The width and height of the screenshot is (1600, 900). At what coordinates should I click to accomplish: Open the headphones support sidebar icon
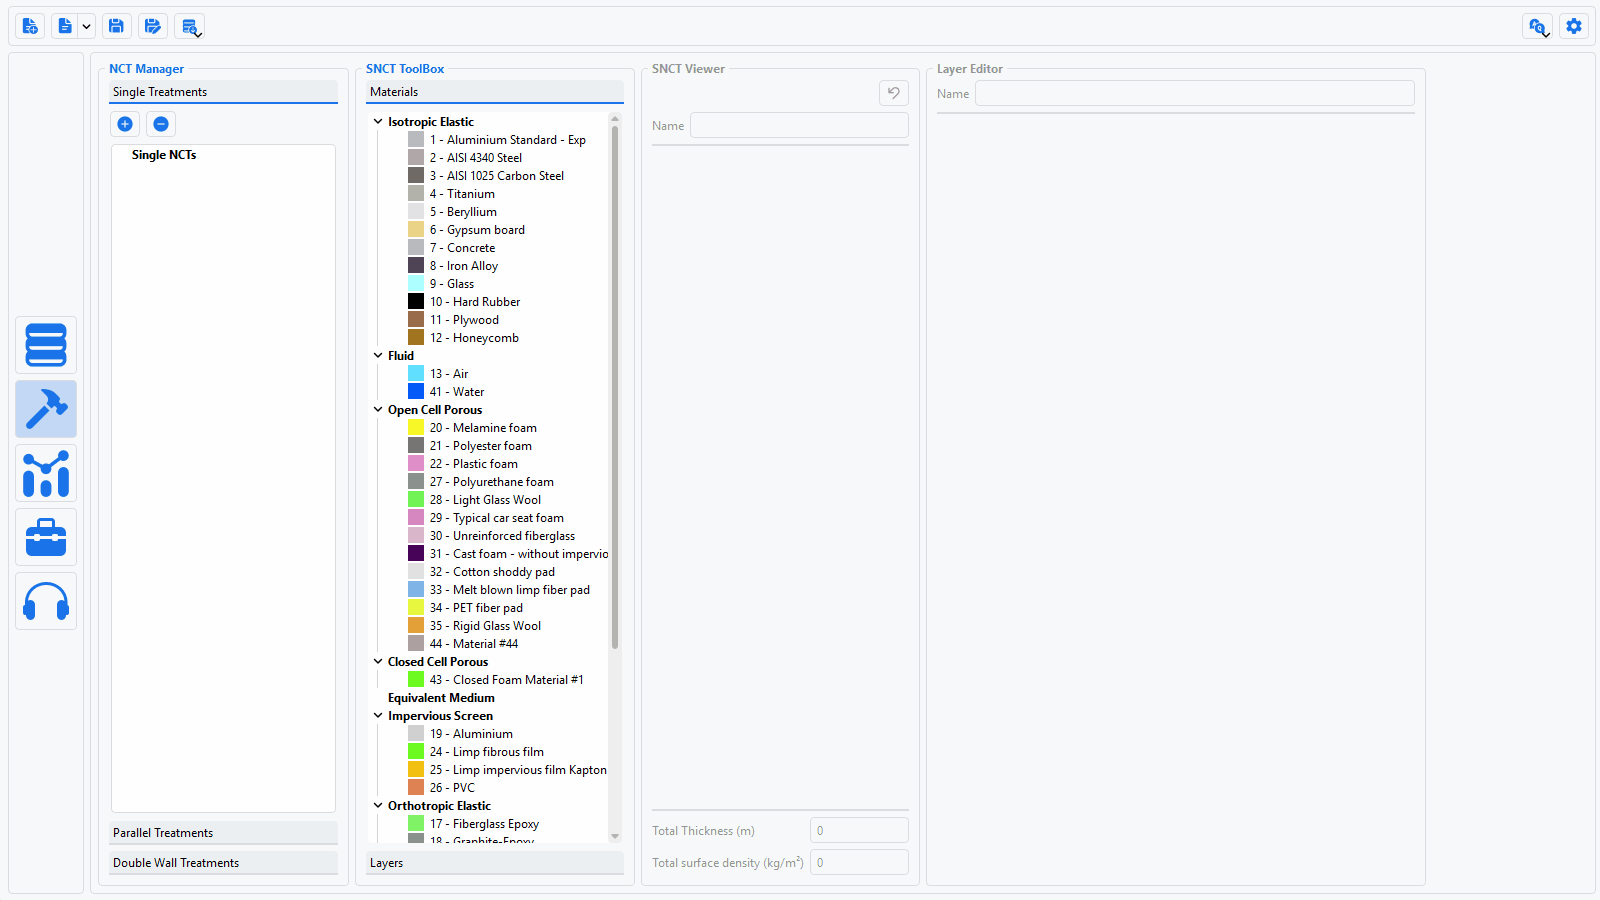click(46, 601)
